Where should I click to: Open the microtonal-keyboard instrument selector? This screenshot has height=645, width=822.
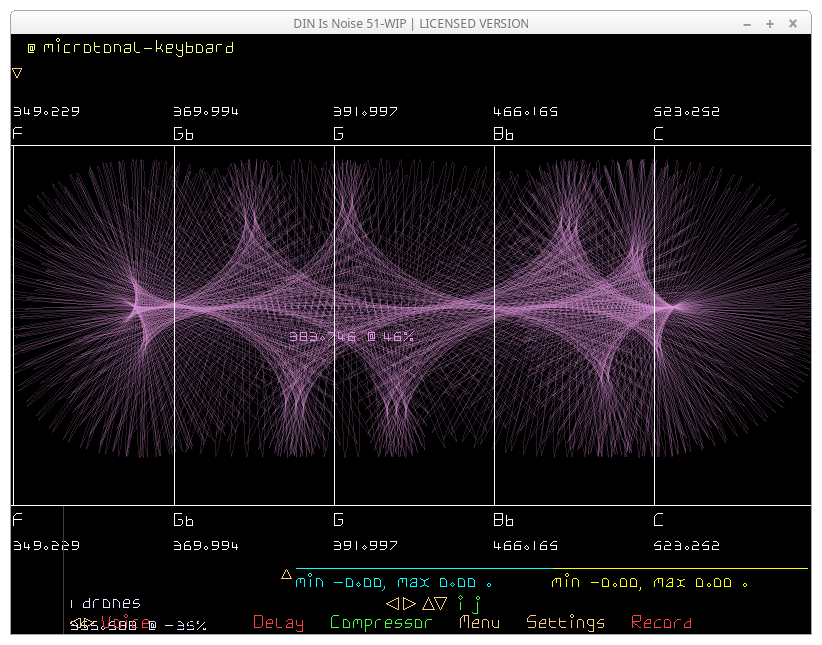pyautogui.click(x=138, y=48)
